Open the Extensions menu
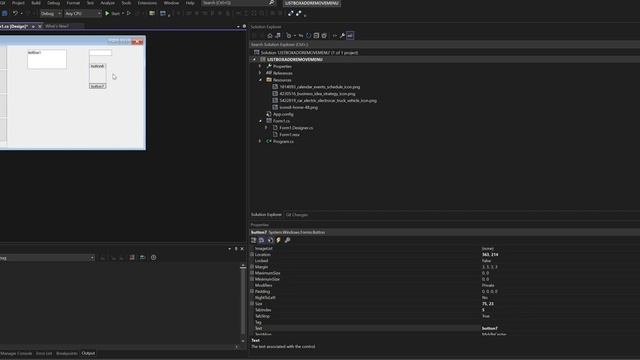640x360 pixels. click(147, 3)
